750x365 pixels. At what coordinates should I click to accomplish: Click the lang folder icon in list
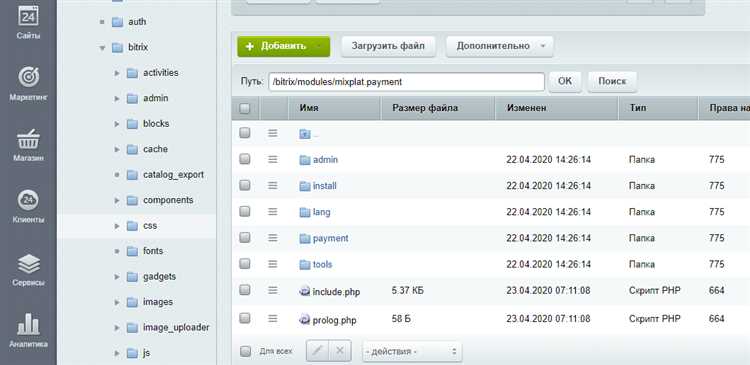(305, 212)
